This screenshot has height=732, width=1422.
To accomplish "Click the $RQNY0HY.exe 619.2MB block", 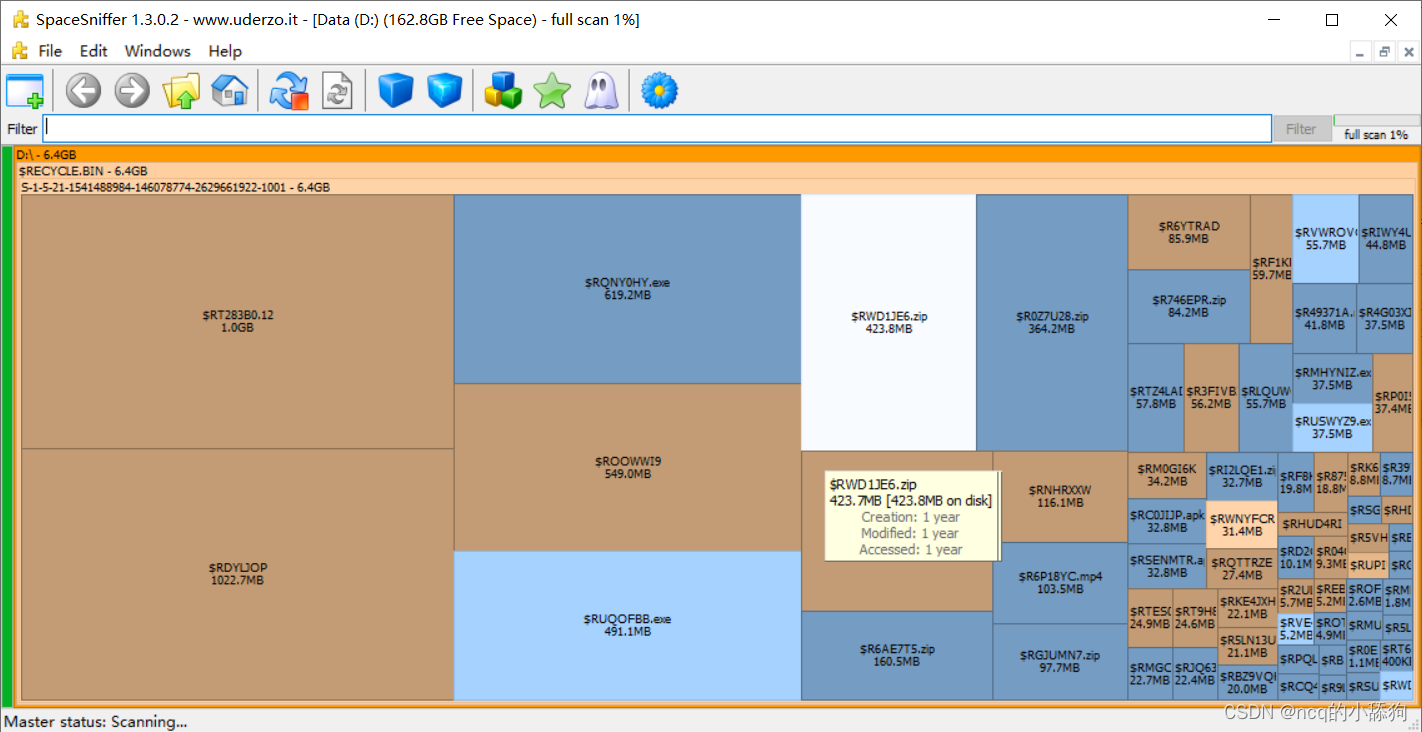I will [627, 289].
